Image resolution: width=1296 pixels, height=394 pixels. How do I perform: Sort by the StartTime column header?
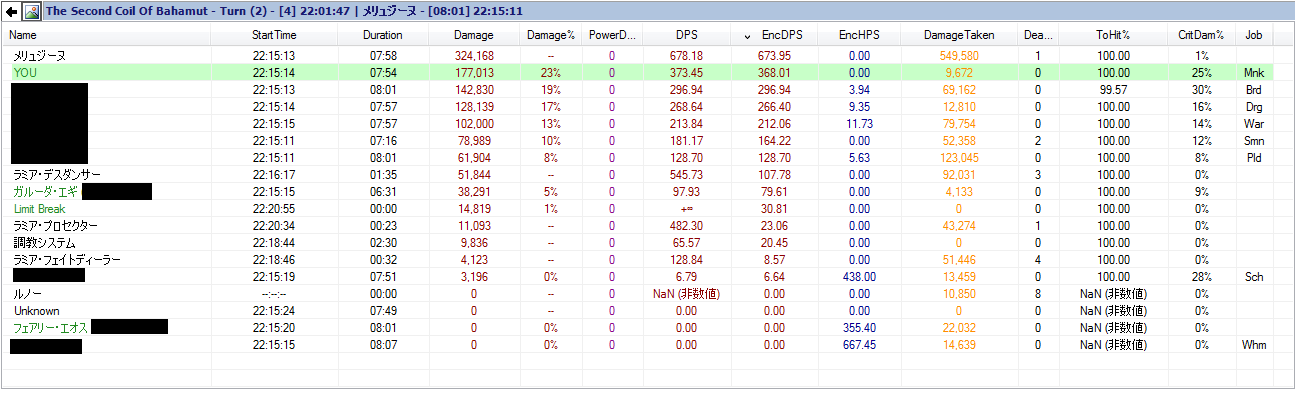click(x=275, y=35)
